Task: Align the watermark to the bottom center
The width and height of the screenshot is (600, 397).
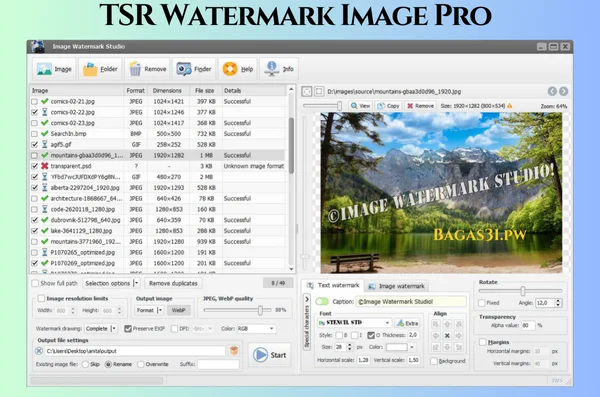Action: (x=447, y=347)
